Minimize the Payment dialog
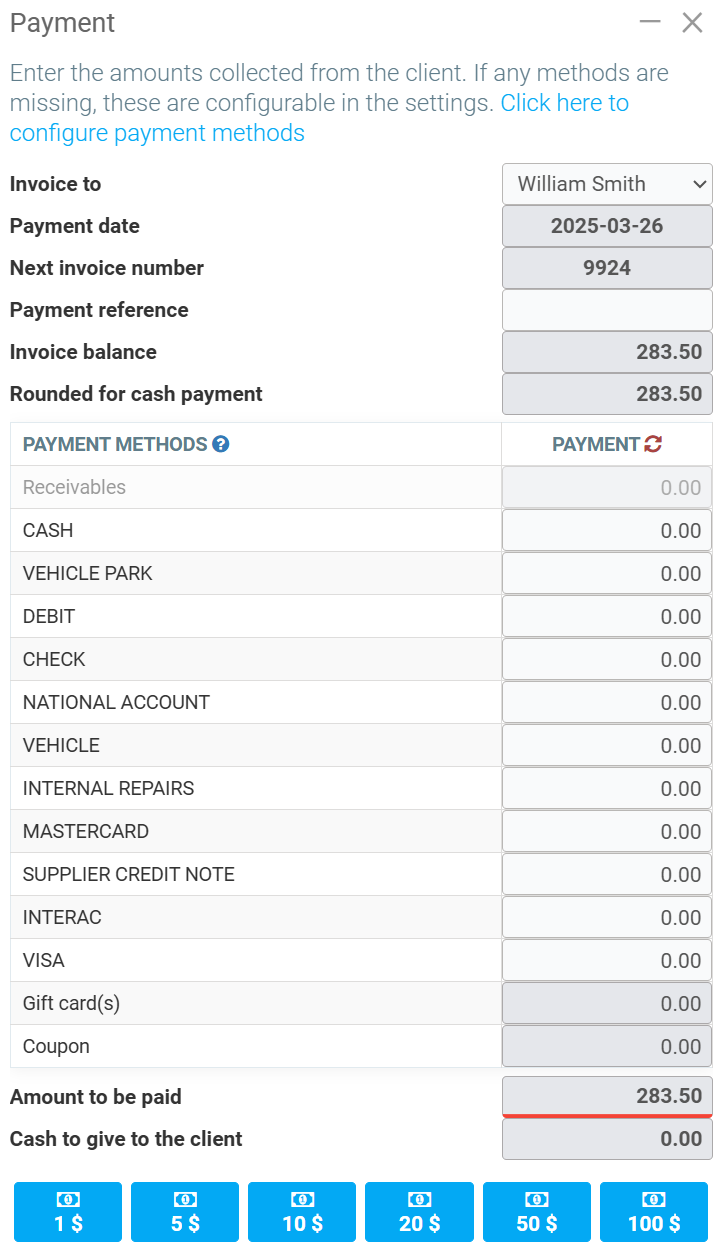The image size is (718, 1243). click(650, 22)
